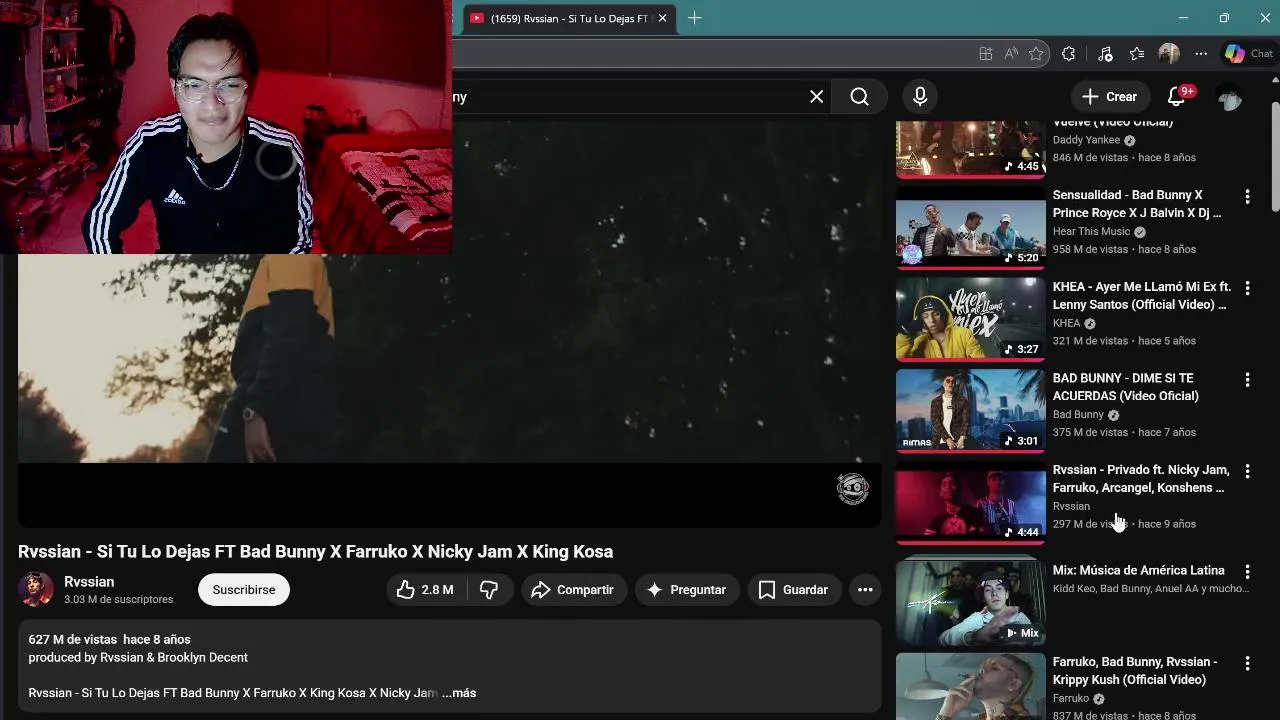1280x720 pixels.
Task: Click '3.03 M de suscriptores' text
Action: pyautogui.click(x=119, y=600)
